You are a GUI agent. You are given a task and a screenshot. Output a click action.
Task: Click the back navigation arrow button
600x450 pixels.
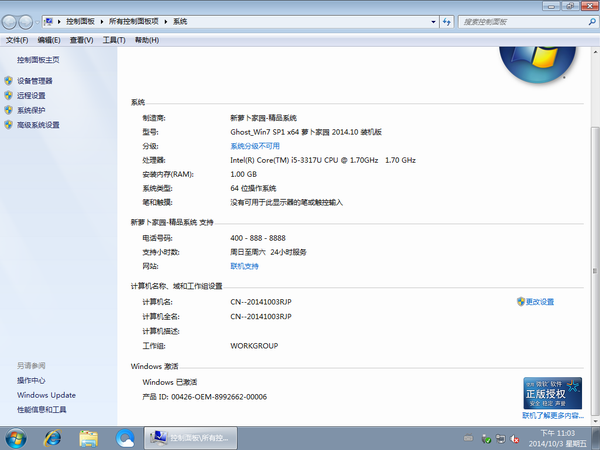tap(12, 21)
